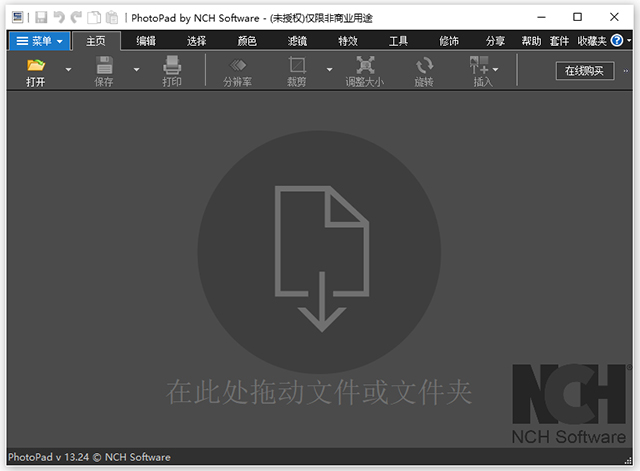Click the Print (打印) printer icon
Screen dimensions: 640x471
click(172, 65)
